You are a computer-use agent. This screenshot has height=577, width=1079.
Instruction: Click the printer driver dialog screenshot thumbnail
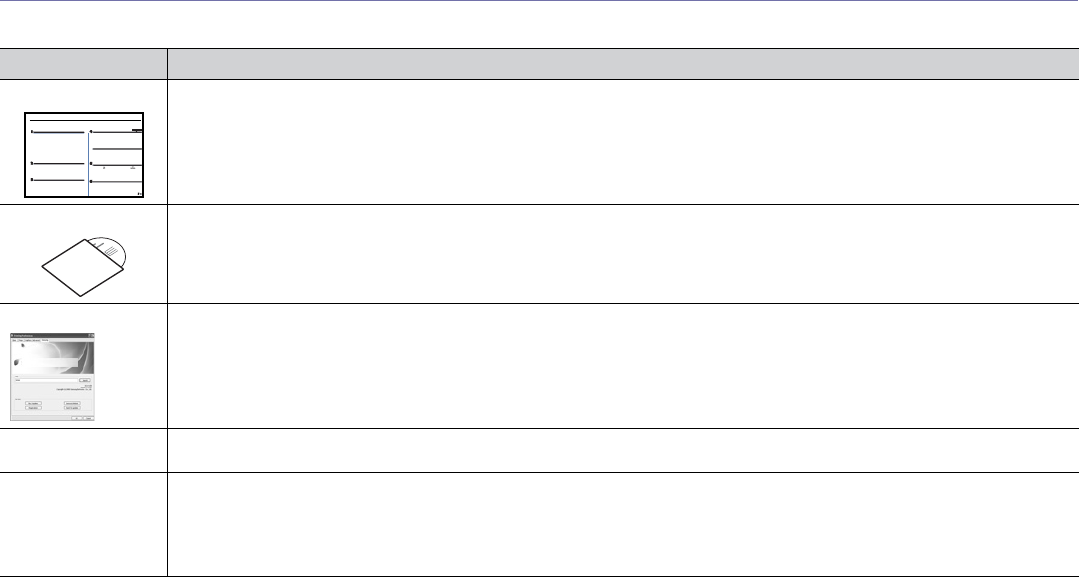(x=52, y=377)
